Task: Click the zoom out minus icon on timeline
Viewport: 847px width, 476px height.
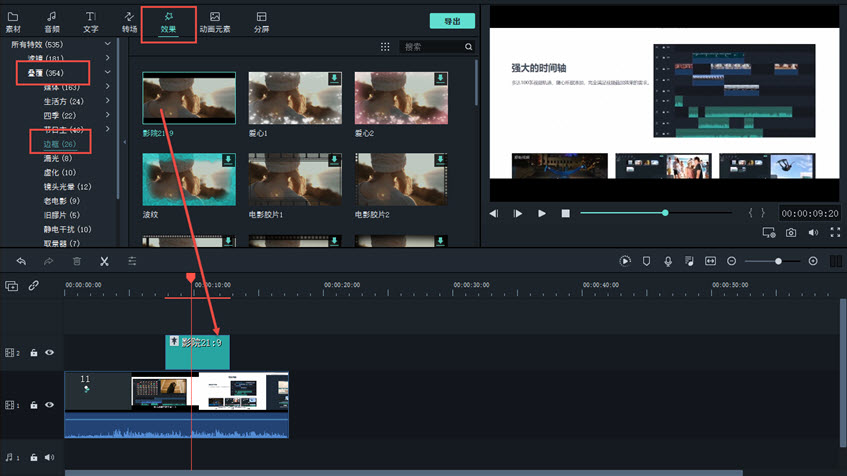Action: (x=732, y=261)
